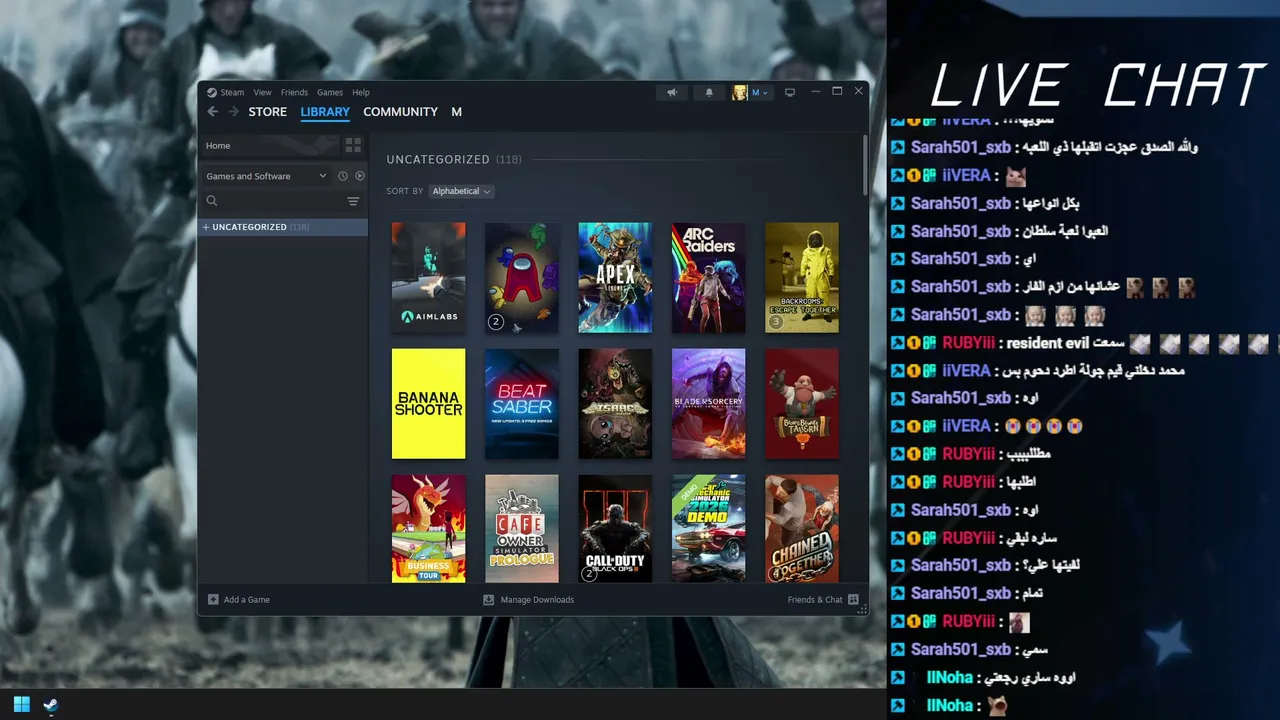Select Car Mechanic Simulator 2026 Demo cover
Image resolution: width=1280 pixels, height=720 pixels.
click(709, 529)
